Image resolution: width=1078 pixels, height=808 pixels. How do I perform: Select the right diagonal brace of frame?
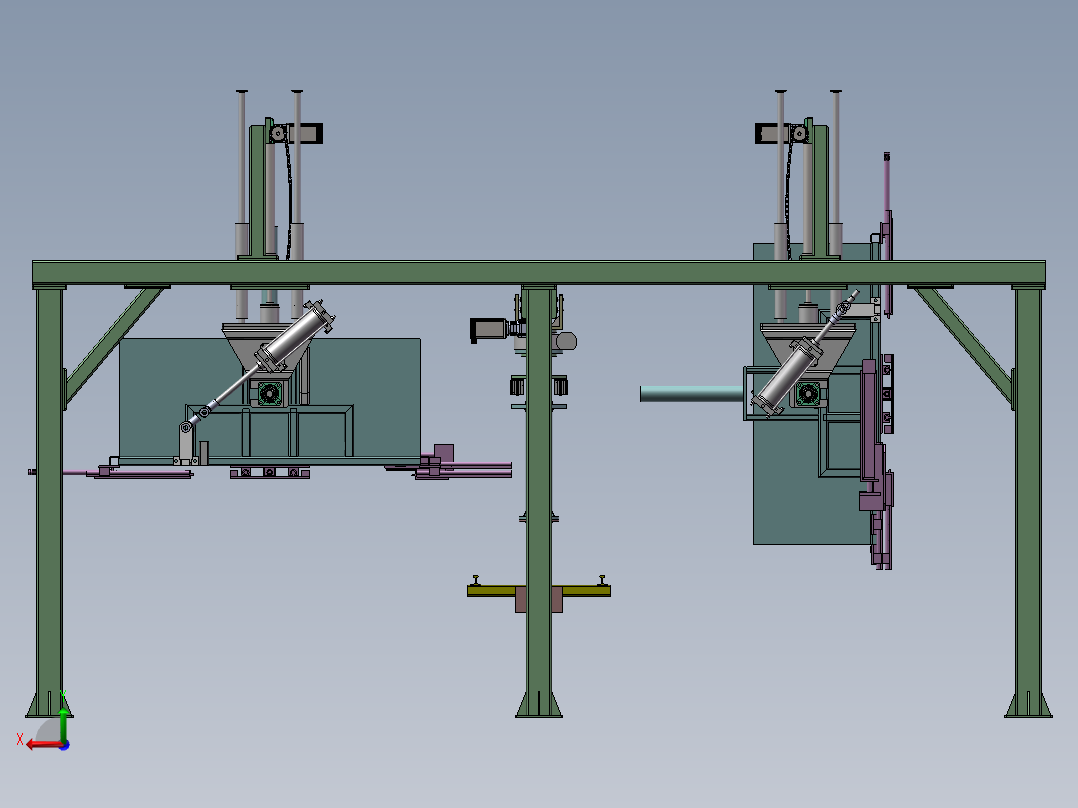(962, 339)
